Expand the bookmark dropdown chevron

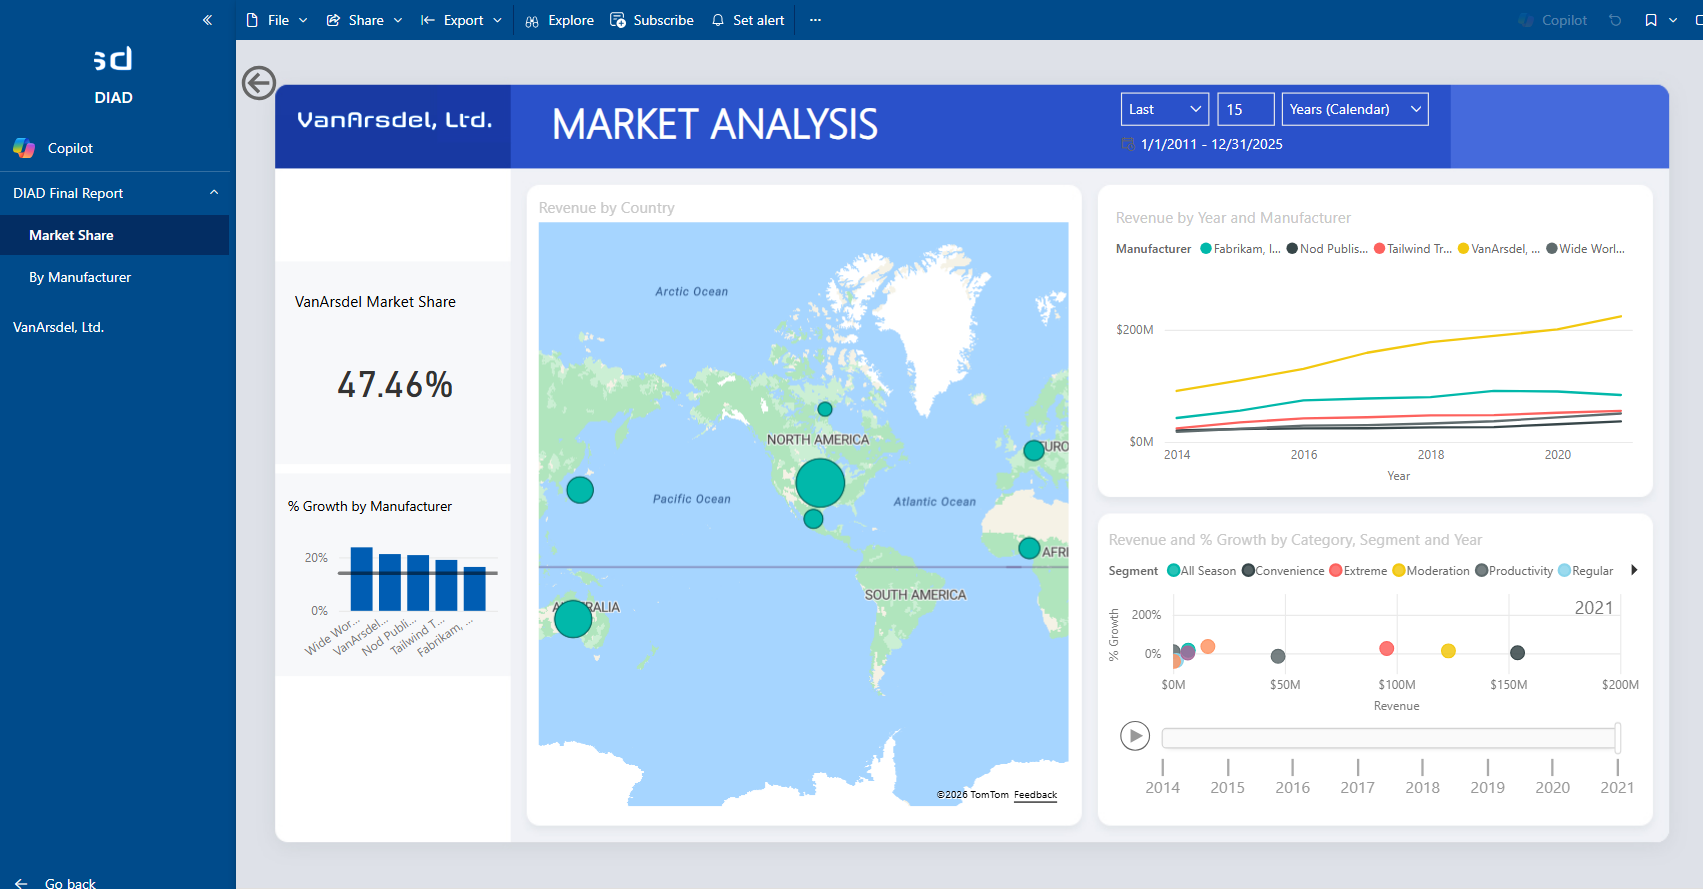coord(1673,20)
